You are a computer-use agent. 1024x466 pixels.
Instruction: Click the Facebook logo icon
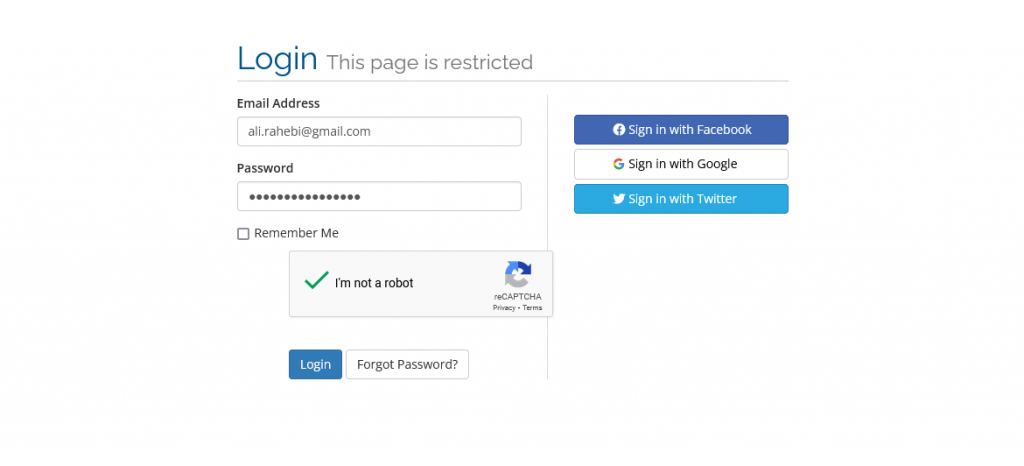click(619, 130)
